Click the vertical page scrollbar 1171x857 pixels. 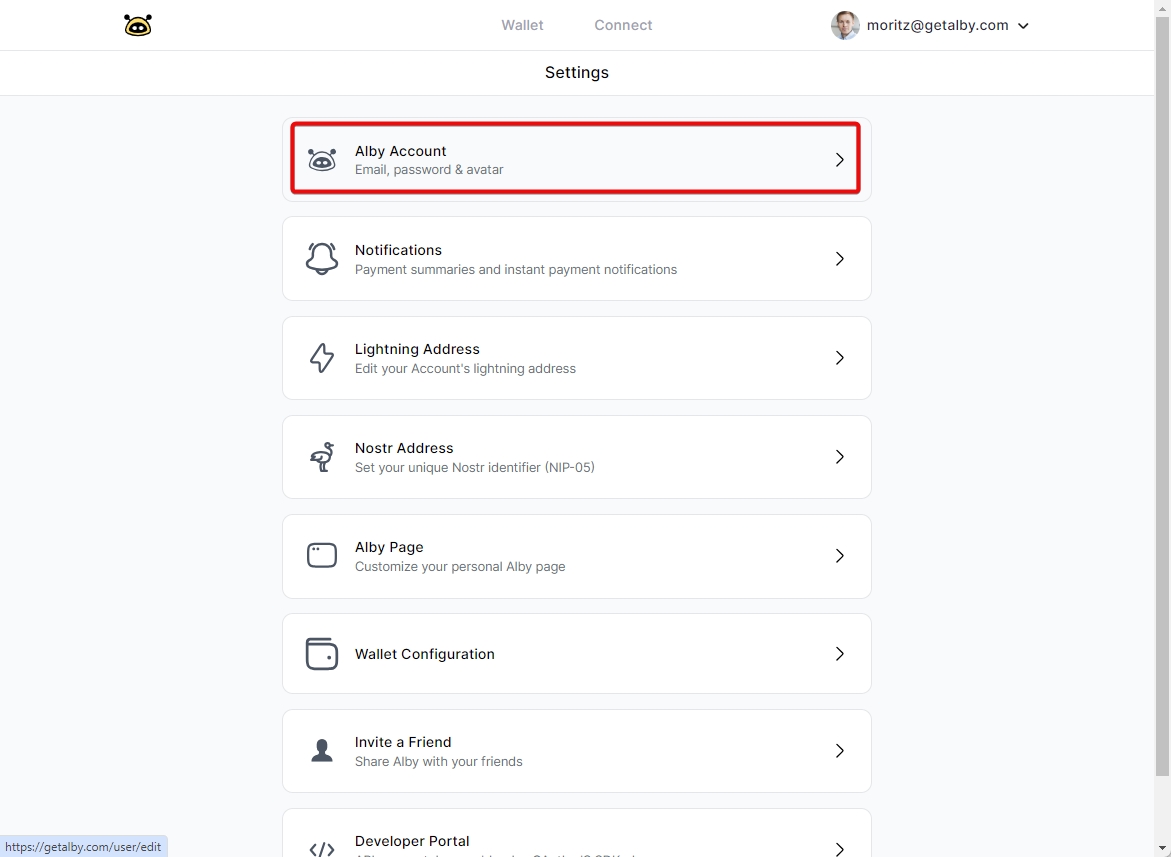click(x=1162, y=400)
